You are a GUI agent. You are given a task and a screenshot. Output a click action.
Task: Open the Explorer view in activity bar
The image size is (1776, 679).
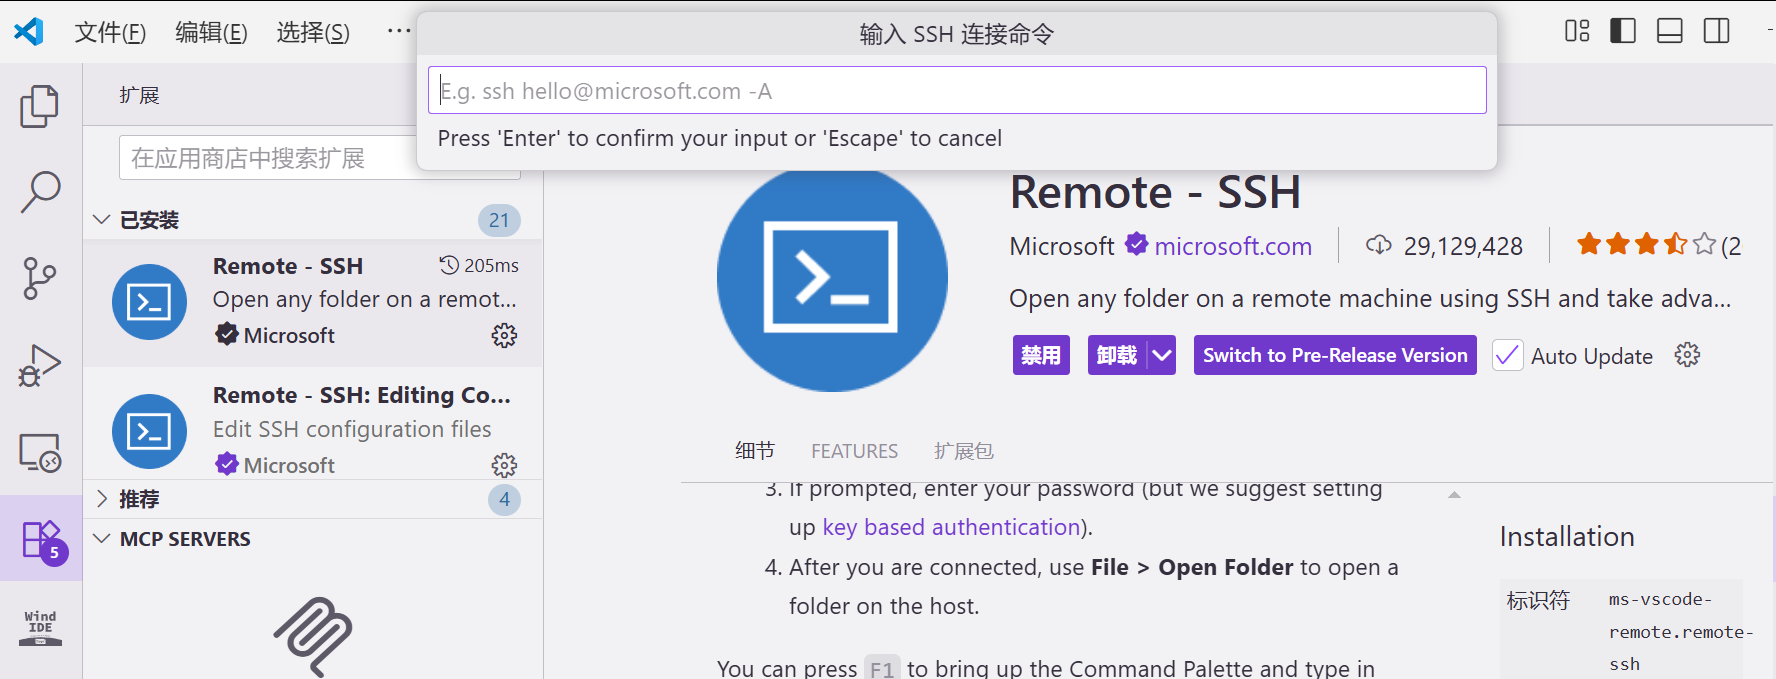point(40,106)
